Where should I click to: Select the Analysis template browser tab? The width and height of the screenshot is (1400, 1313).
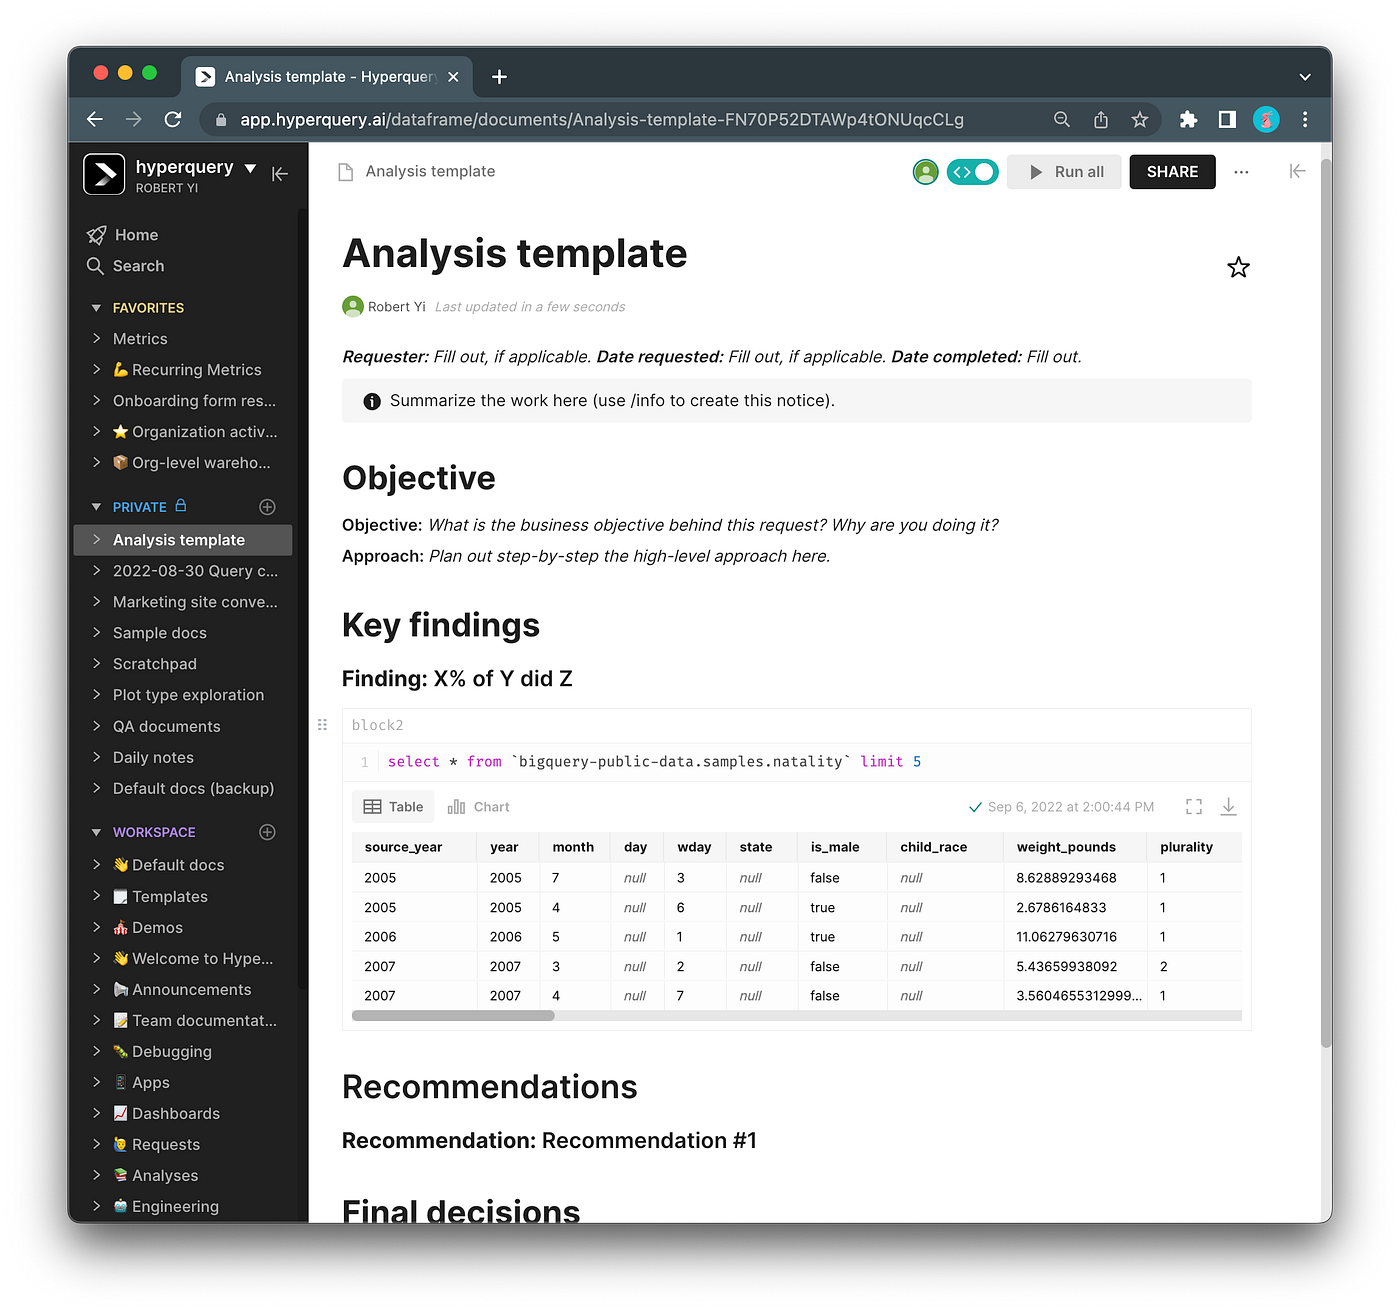click(320, 76)
